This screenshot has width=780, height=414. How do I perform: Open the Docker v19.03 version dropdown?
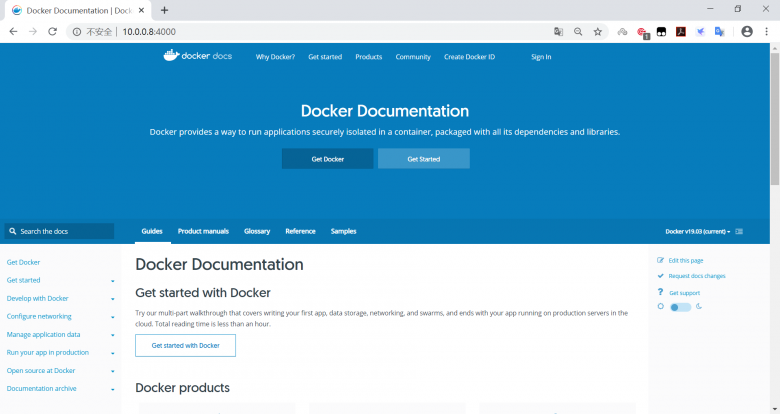697,231
